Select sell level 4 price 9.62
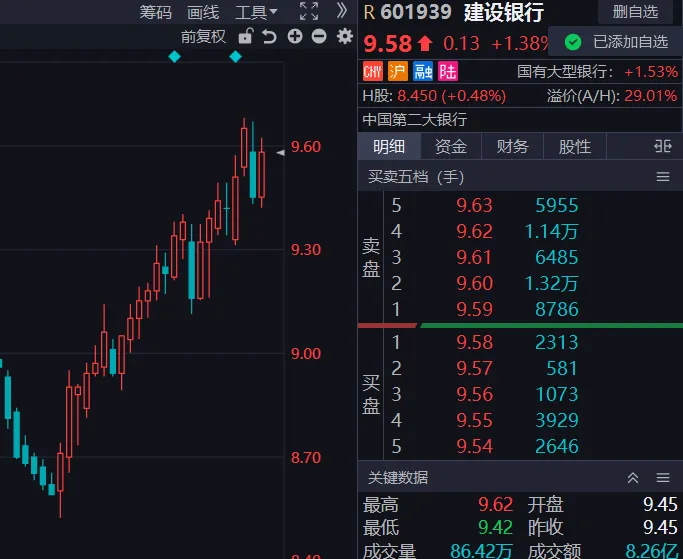Image resolution: width=683 pixels, height=559 pixels. (474, 231)
